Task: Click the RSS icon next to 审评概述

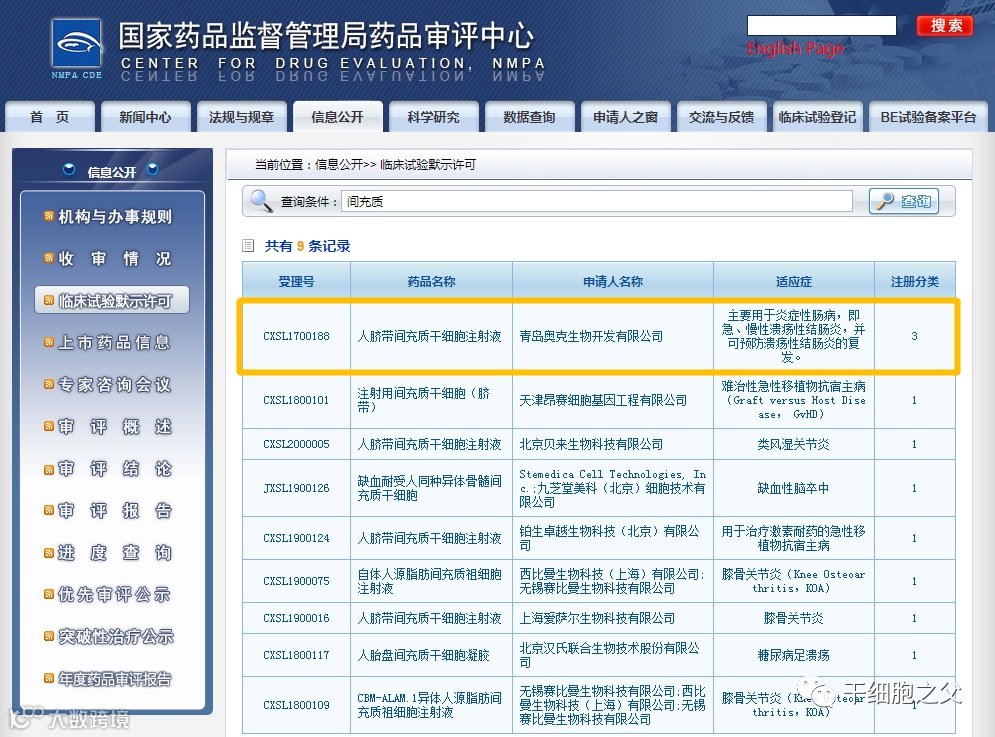Action: point(49,426)
